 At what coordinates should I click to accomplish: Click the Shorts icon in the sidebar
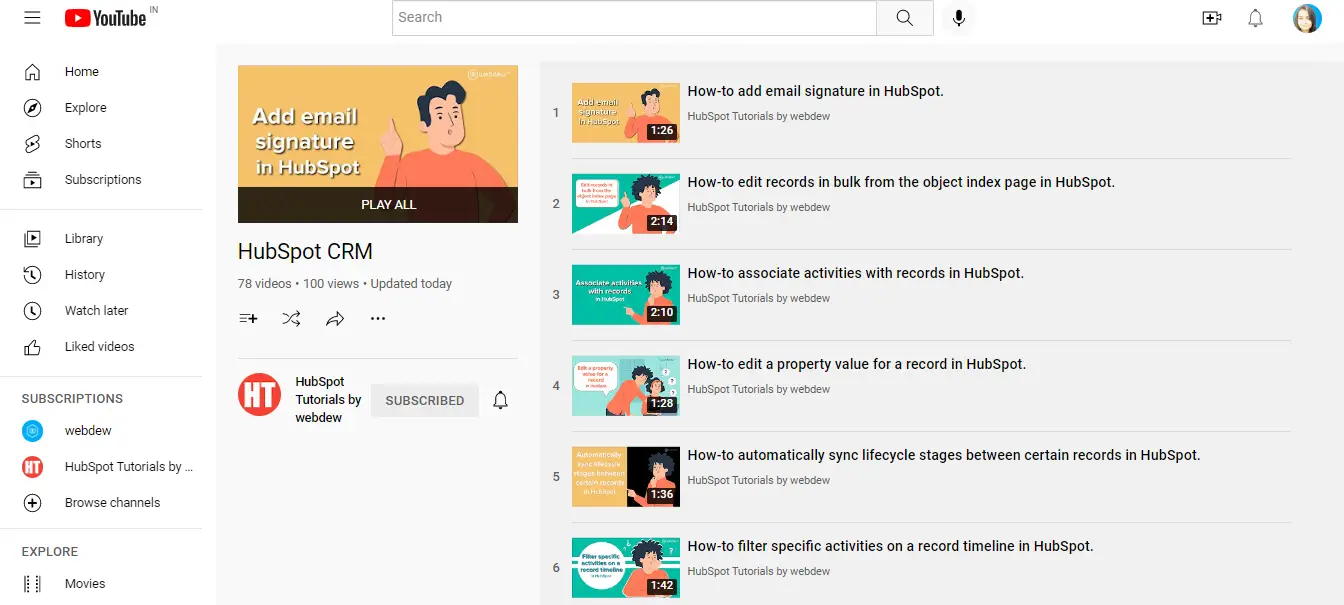pyautogui.click(x=33, y=143)
